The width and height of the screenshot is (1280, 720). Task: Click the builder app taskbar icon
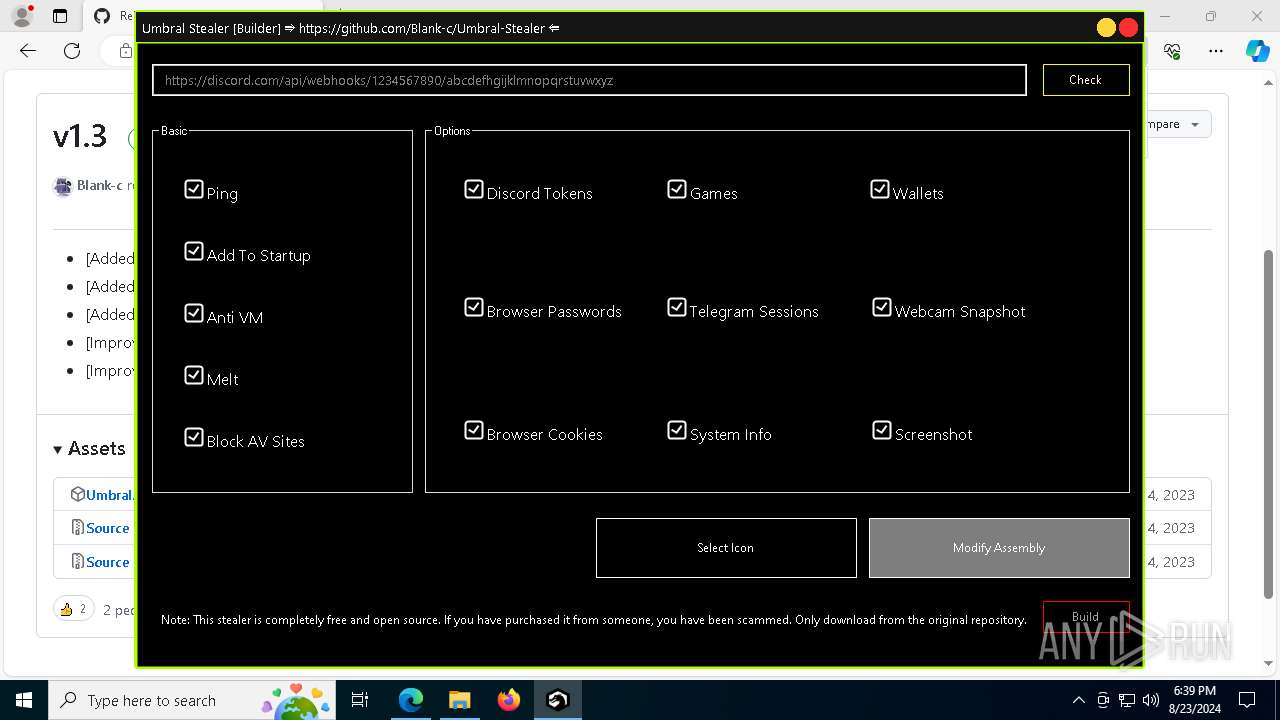557,700
